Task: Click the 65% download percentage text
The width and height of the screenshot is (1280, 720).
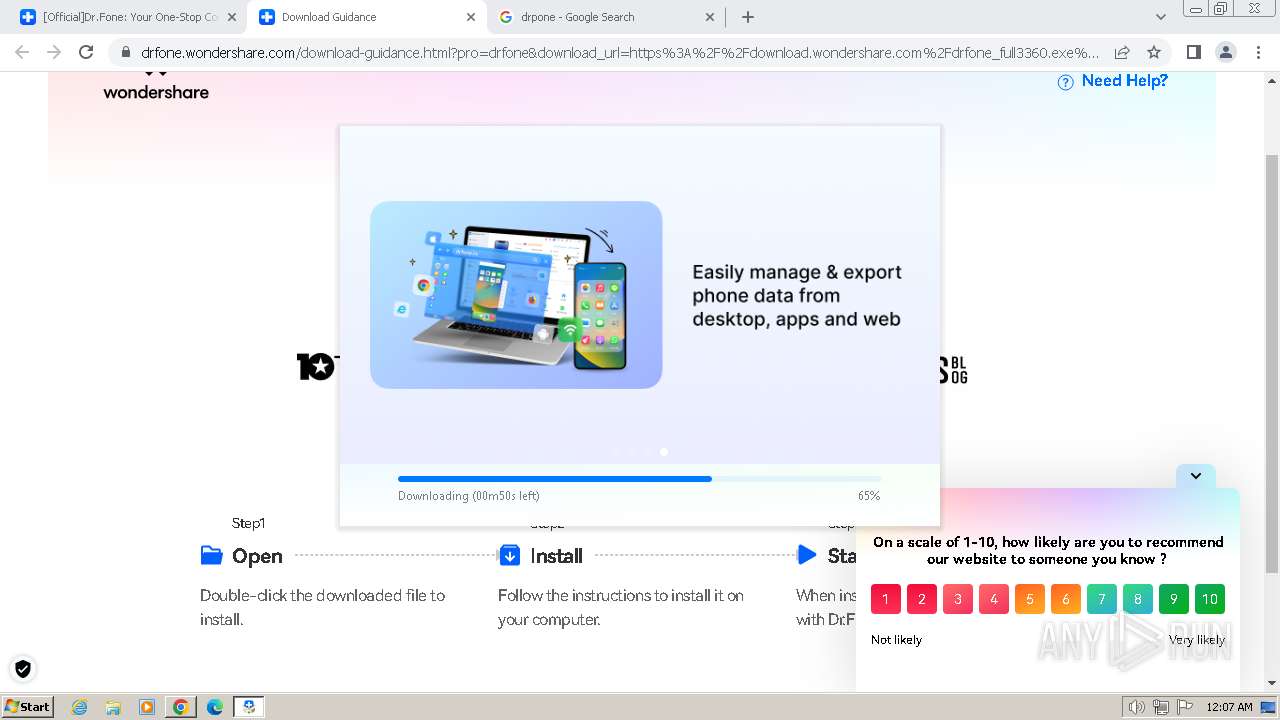Action: 869,495
